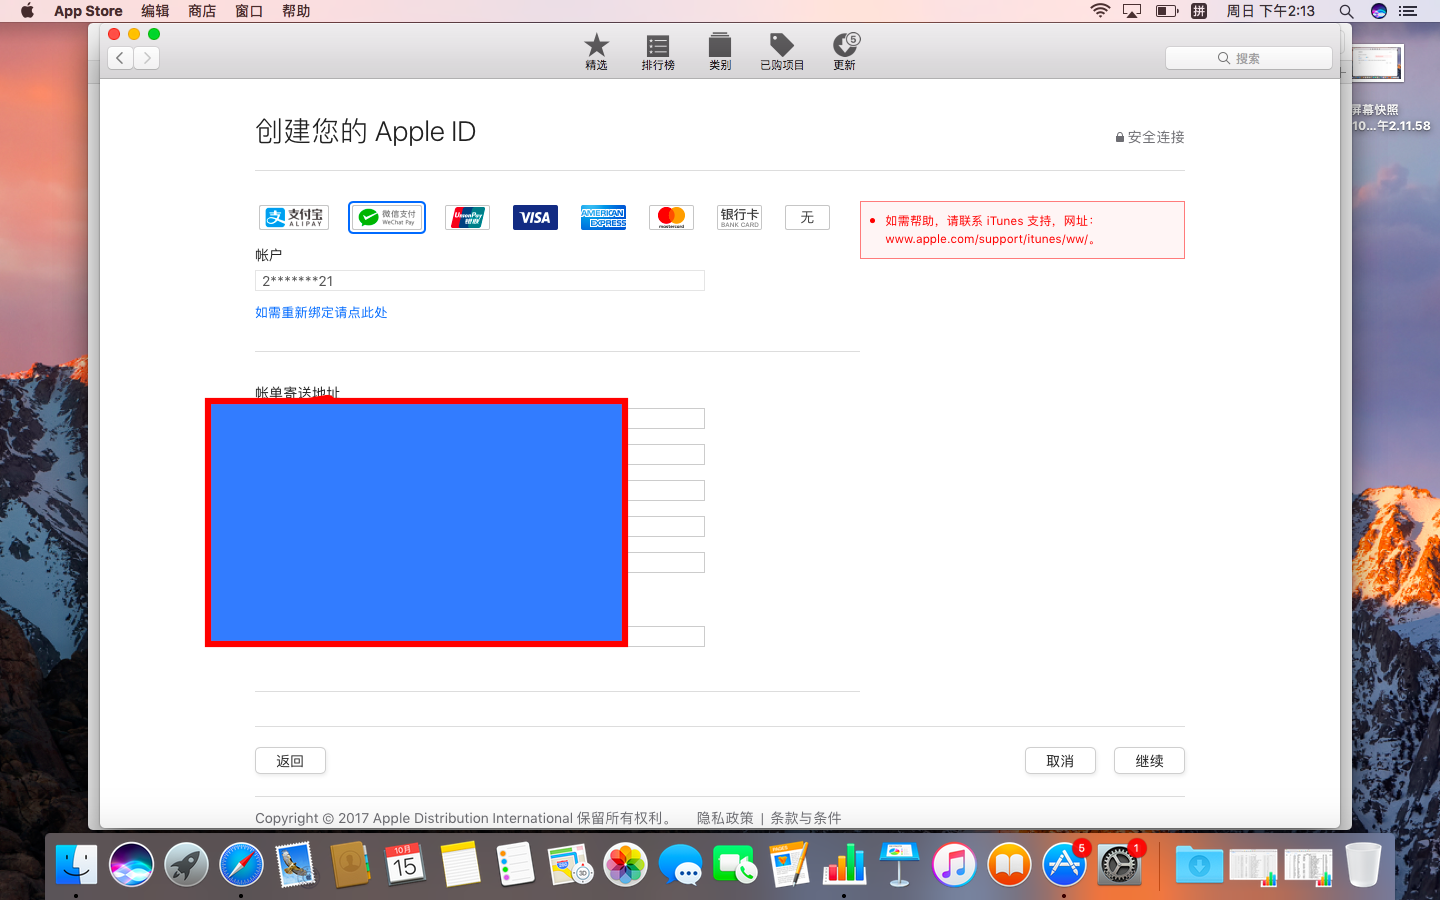The image size is (1440, 900).
Task: Open Spotlight search in the menu bar
Action: pos(1346,11)
